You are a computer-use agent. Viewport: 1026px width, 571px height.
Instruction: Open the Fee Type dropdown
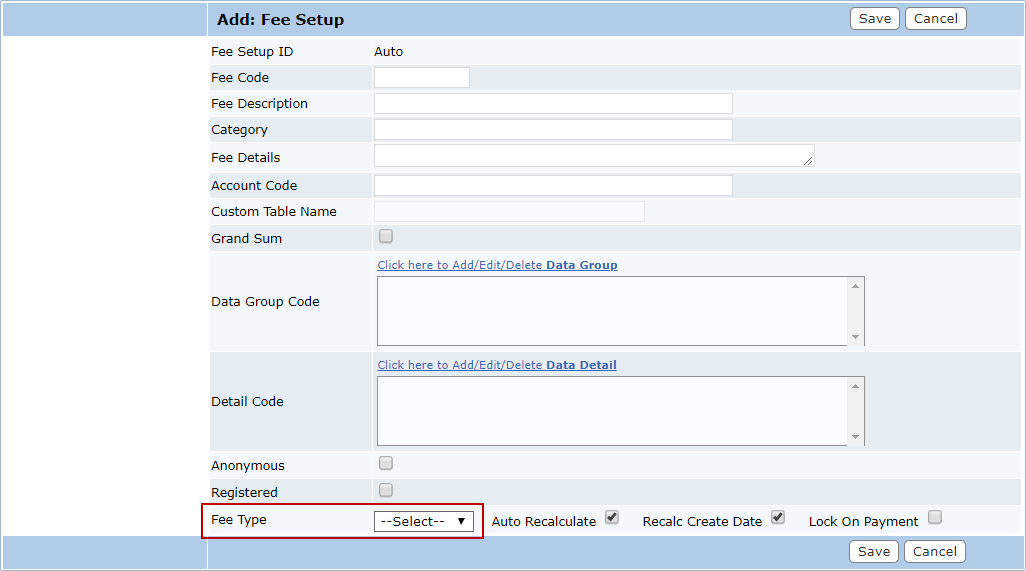click(423, 522)
